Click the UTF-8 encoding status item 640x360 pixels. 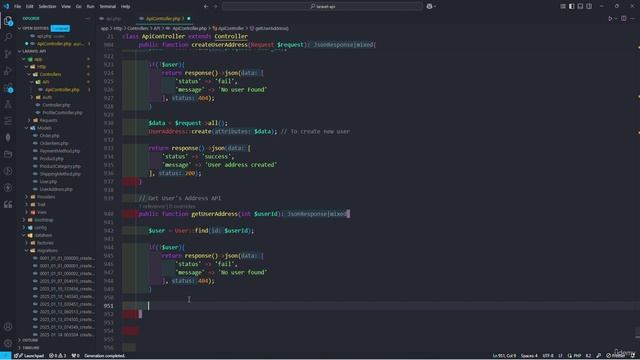pyautogui.click(x=548, y=356)
